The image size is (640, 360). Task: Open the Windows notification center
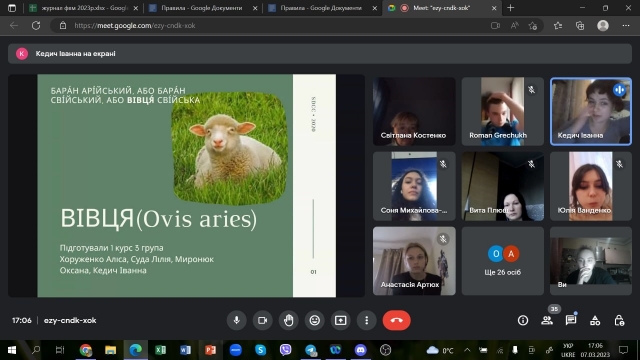point(623,350)
